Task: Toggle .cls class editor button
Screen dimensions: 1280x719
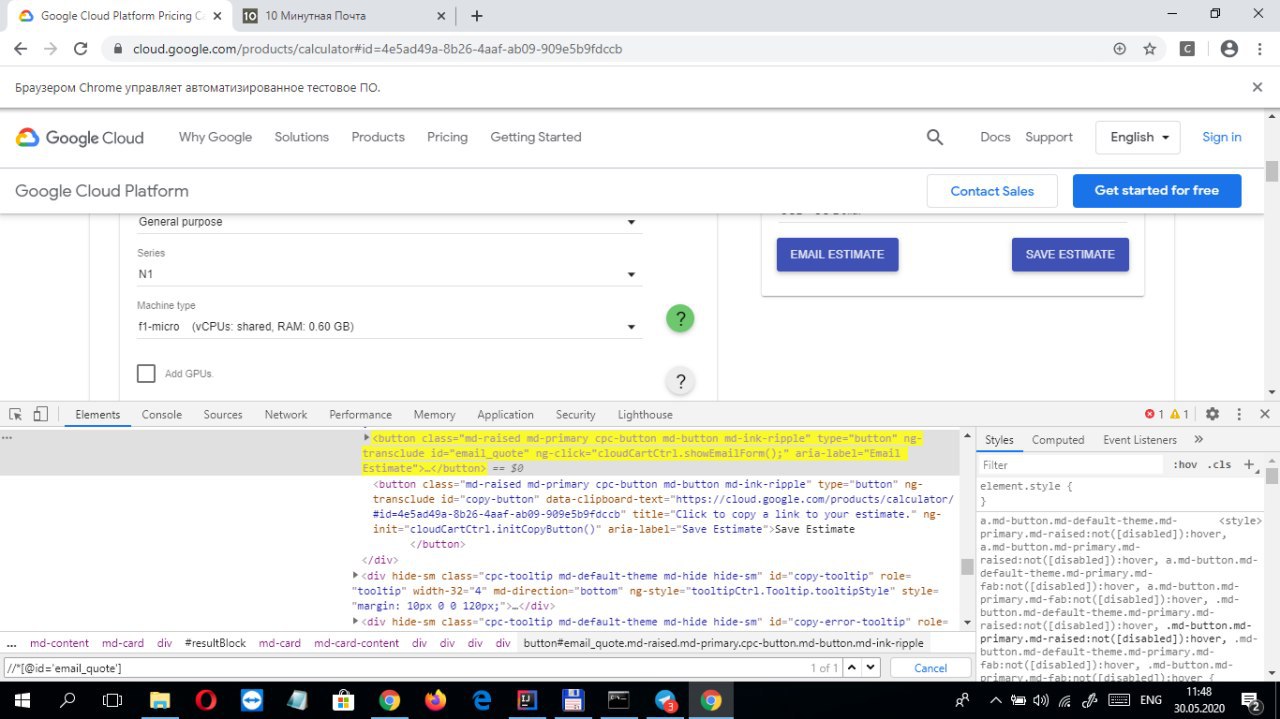Action: pyautogui.click(x=1219, y=464)
